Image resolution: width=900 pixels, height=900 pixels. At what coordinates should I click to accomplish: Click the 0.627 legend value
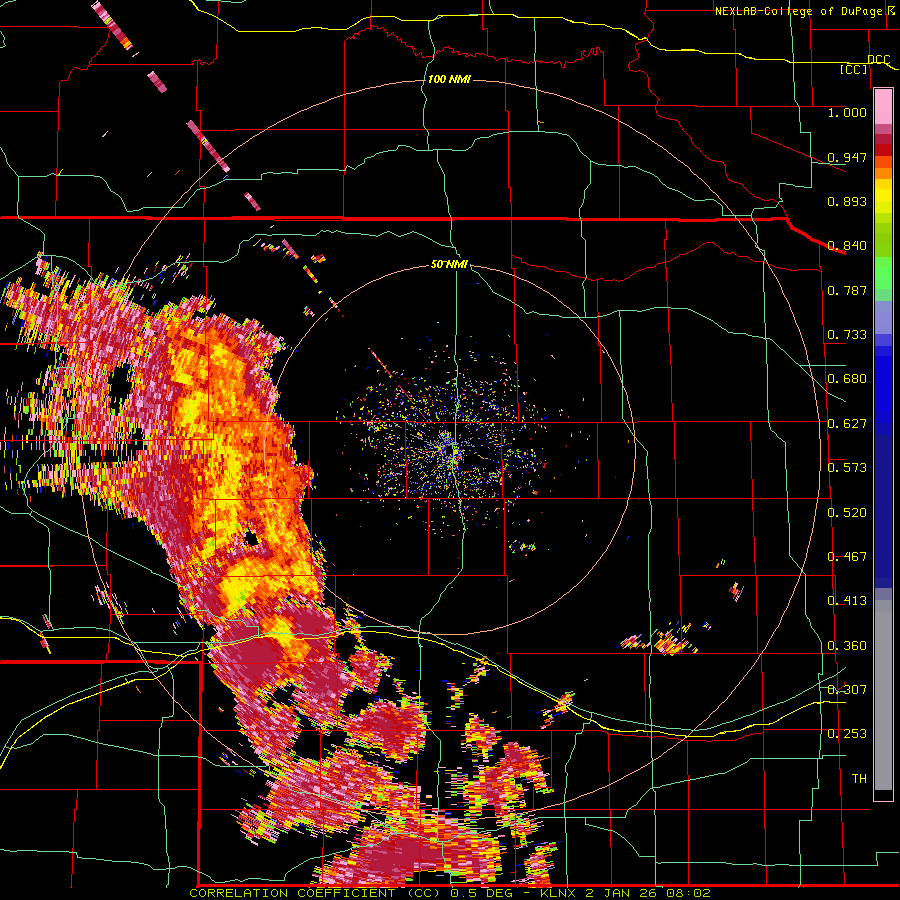coord(847,424)
